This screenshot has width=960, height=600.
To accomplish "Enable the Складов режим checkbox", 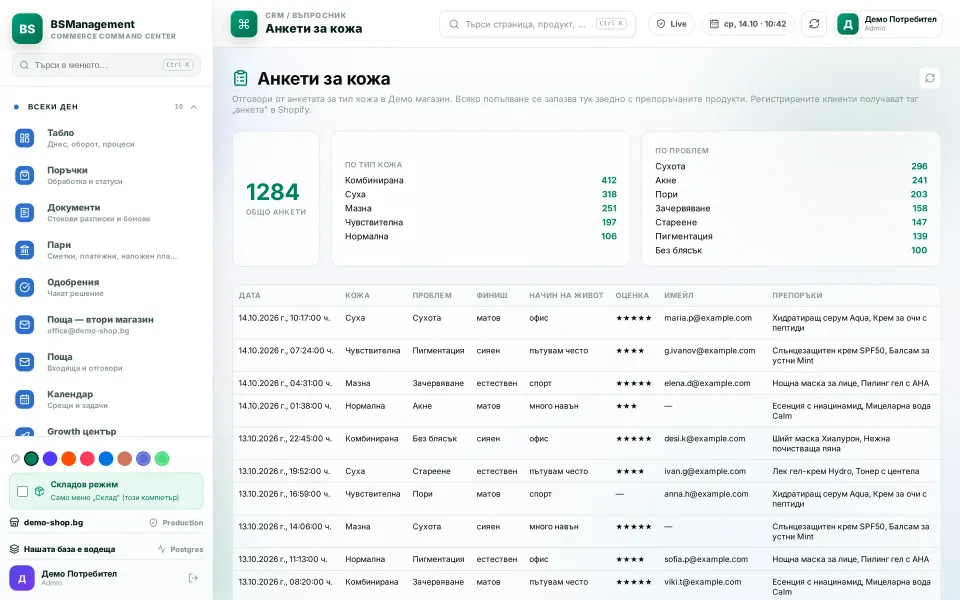I will [x=23, y=491].
